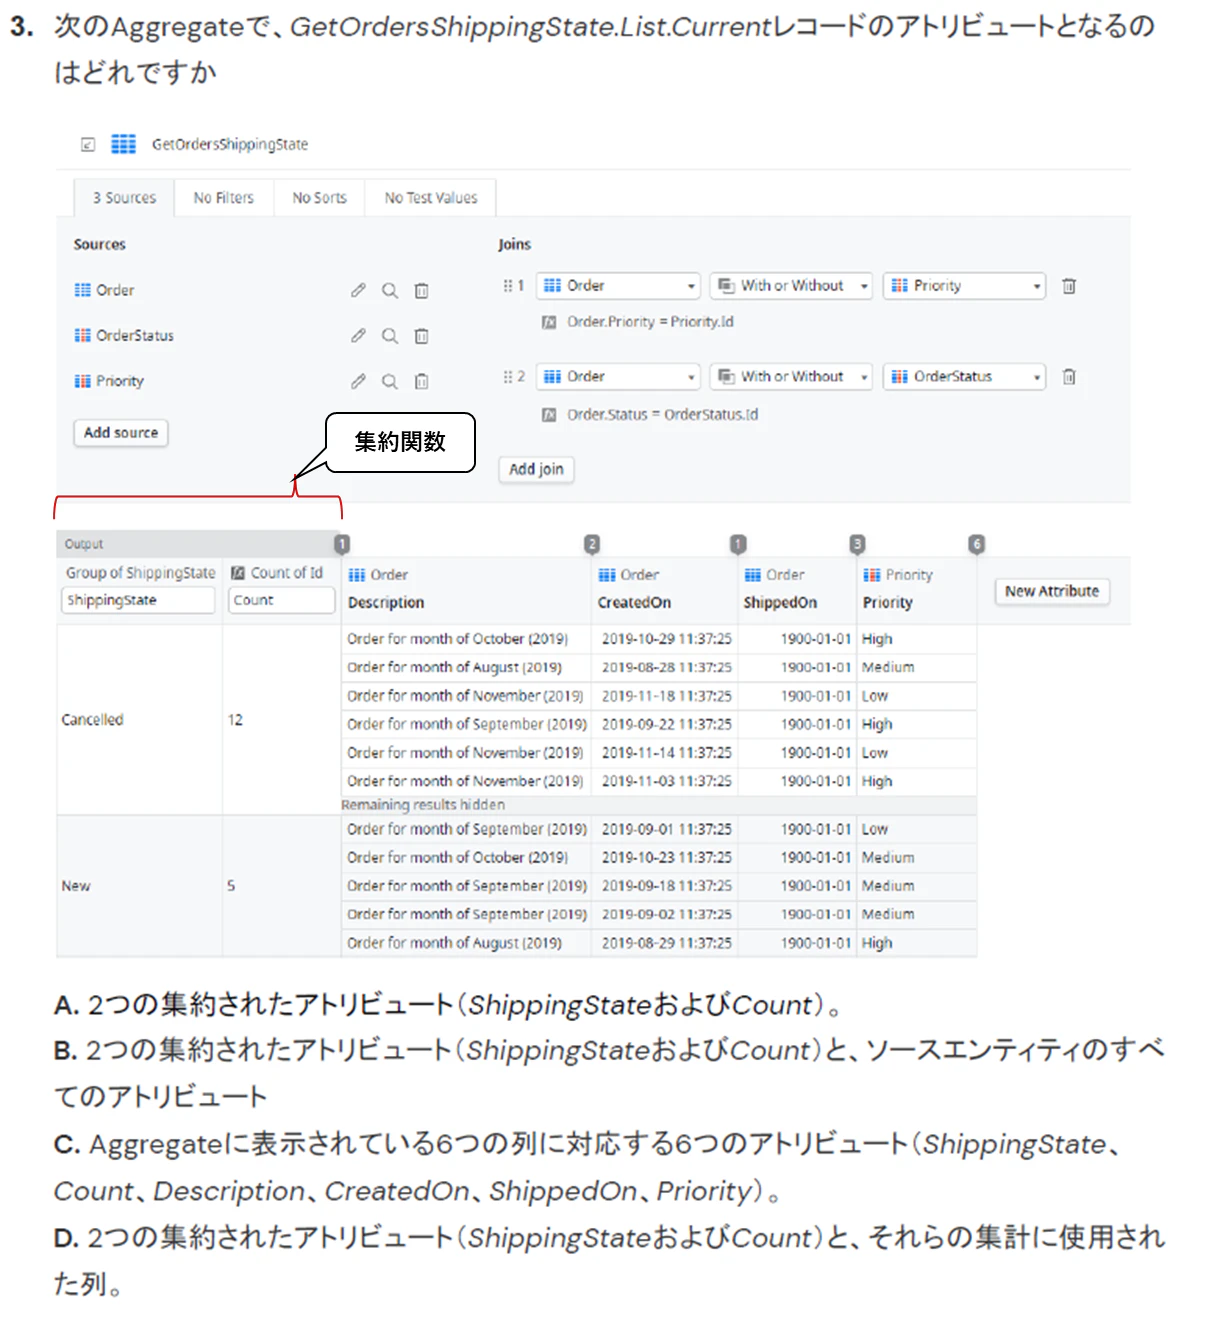Switch to the No Filters tab

tap(224, 198)
